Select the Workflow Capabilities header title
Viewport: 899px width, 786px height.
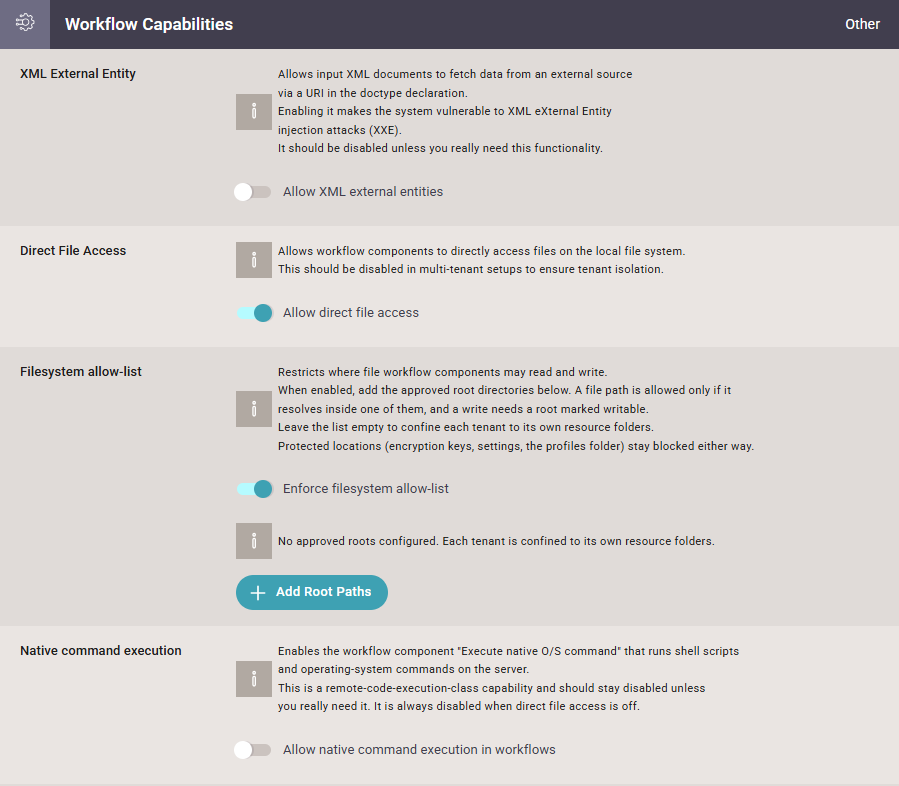[149, 24]
